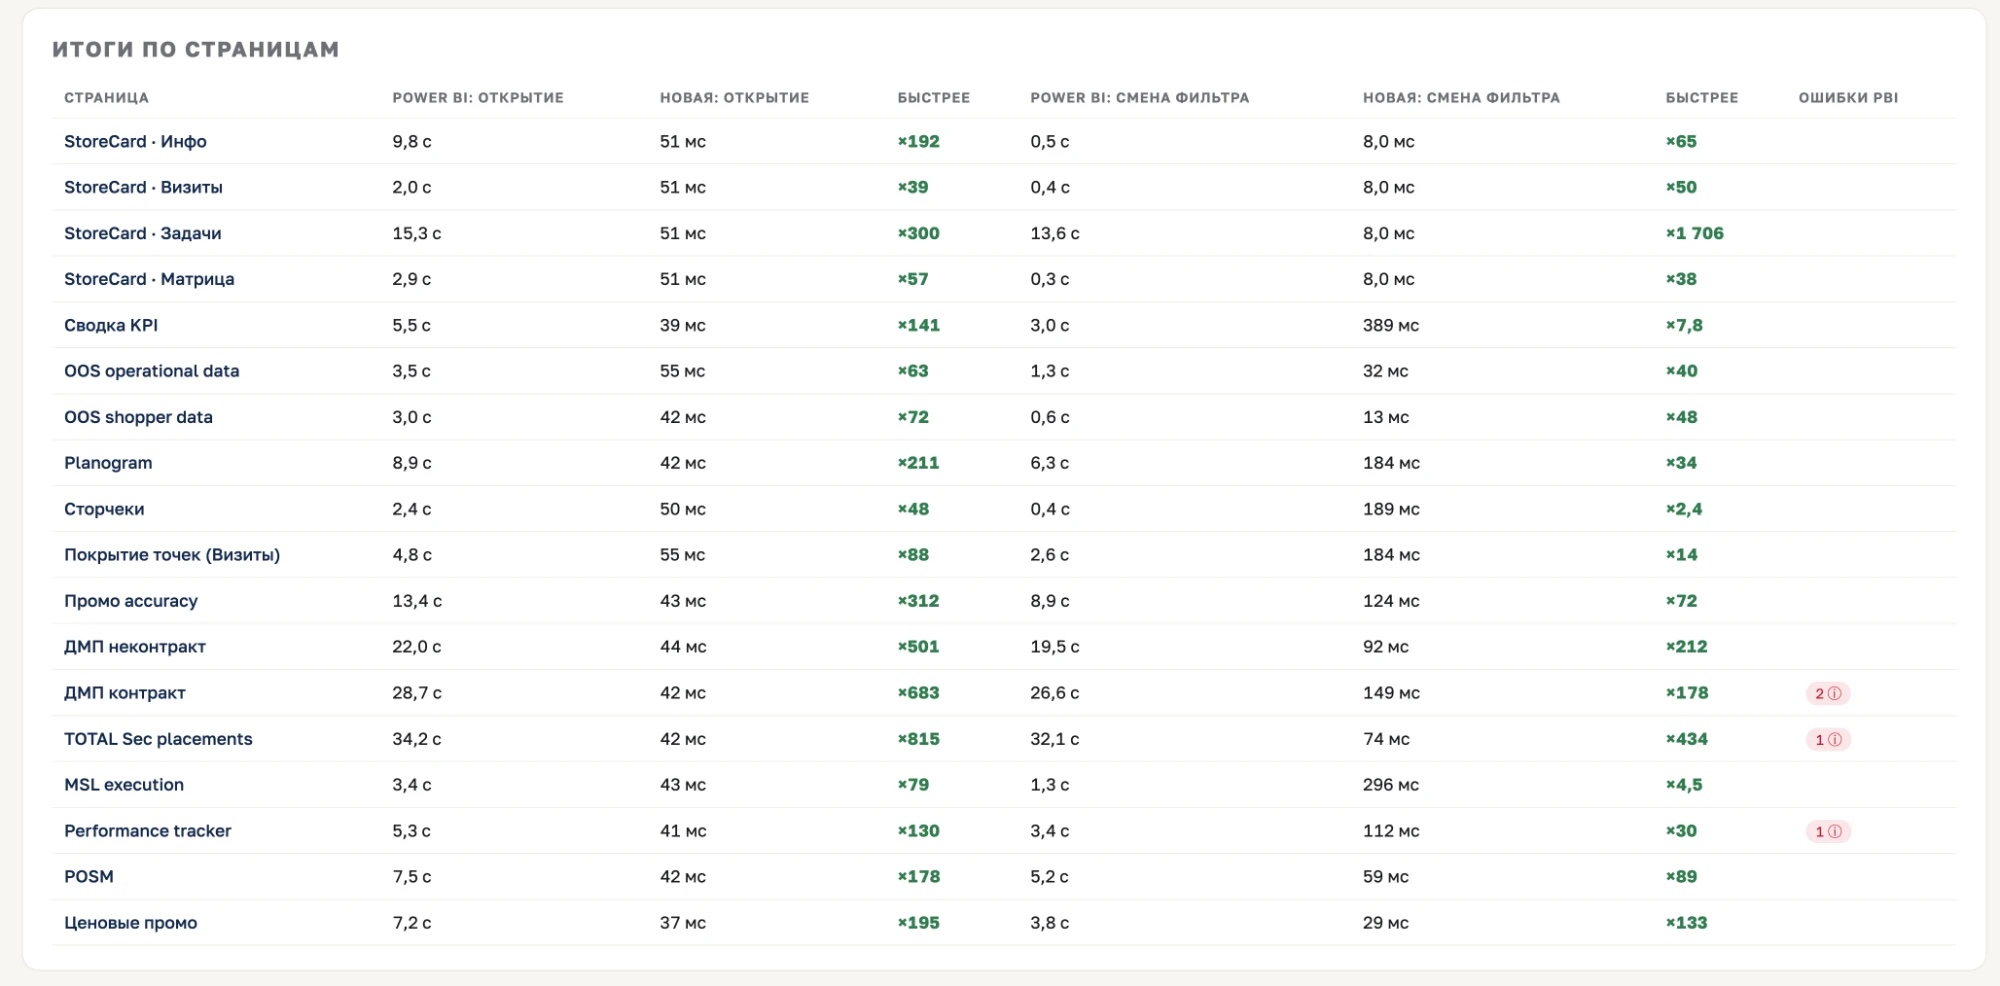Click the 37 мс open time value
This screenshot has width=2000, height=986.
tap(683, 923)
